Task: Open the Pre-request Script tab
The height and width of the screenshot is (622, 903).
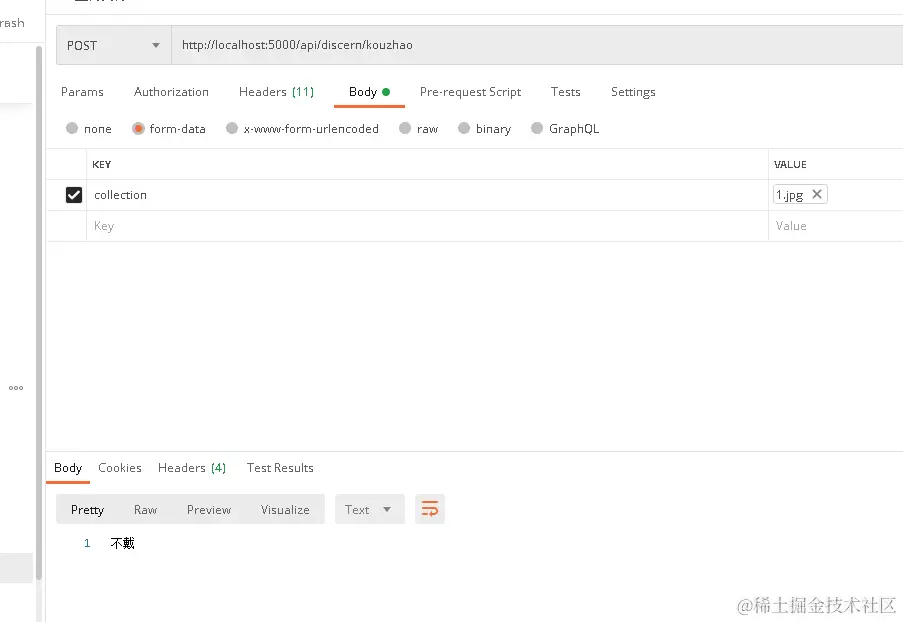Action: coord(471,92)
